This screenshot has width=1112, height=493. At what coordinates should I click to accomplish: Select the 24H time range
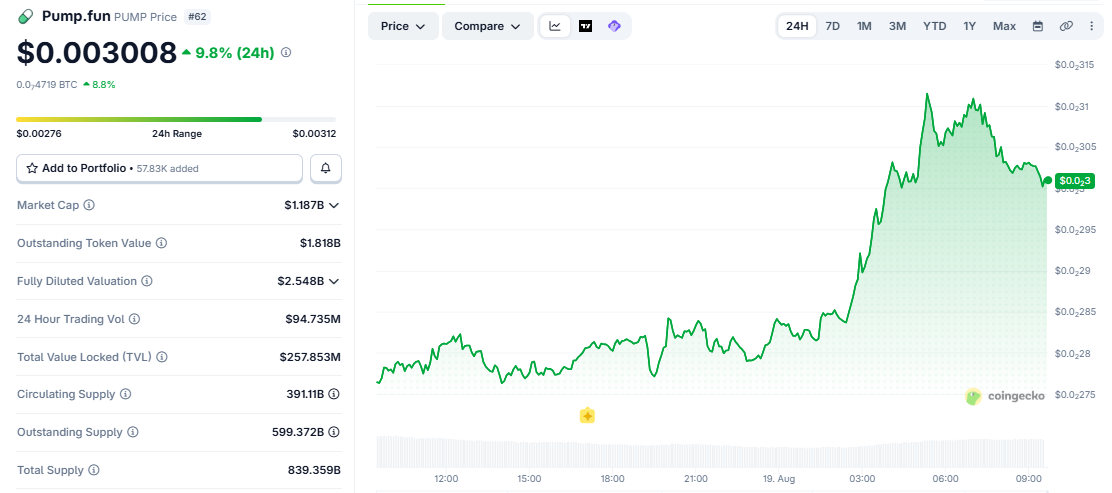(x=797, y=26)
